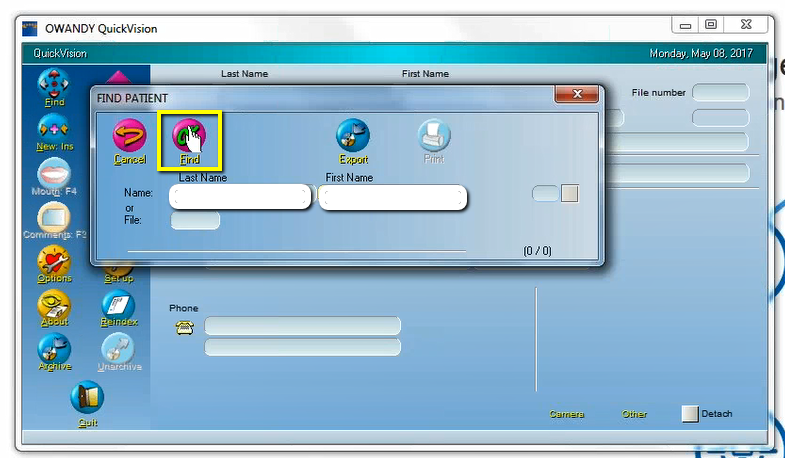Open the Camera link

[566, 414]
